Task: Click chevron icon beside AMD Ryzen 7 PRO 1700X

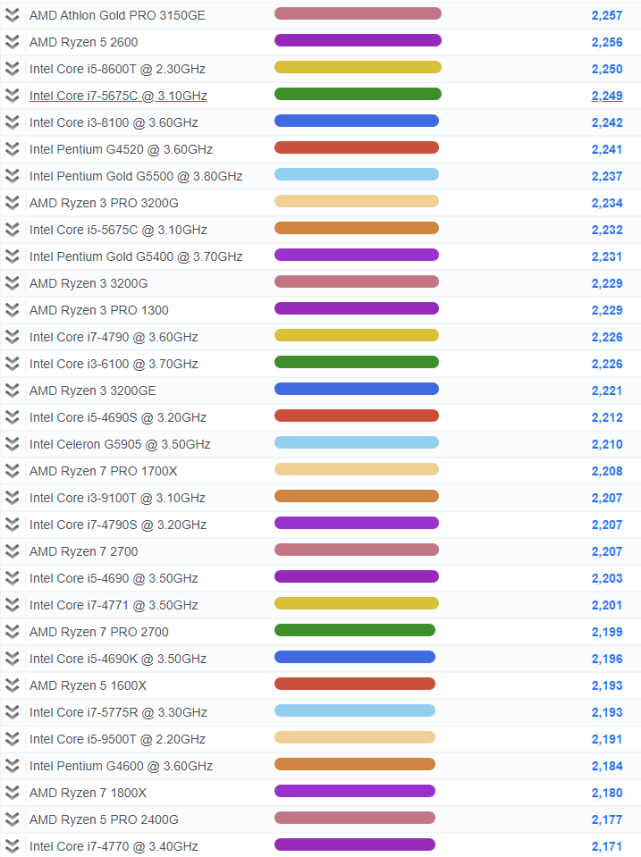Action: pyautogui.click(x=12, y=471)
